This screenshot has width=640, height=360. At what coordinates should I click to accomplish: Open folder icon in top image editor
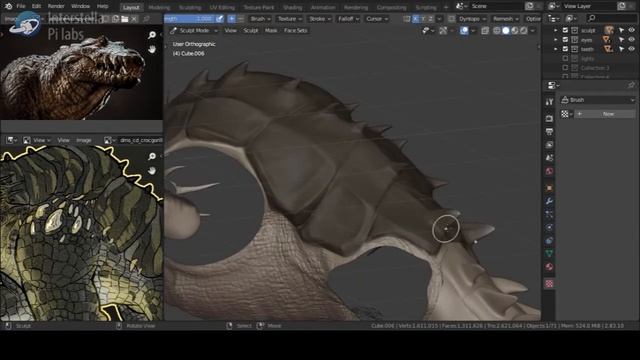pos(125,19)
